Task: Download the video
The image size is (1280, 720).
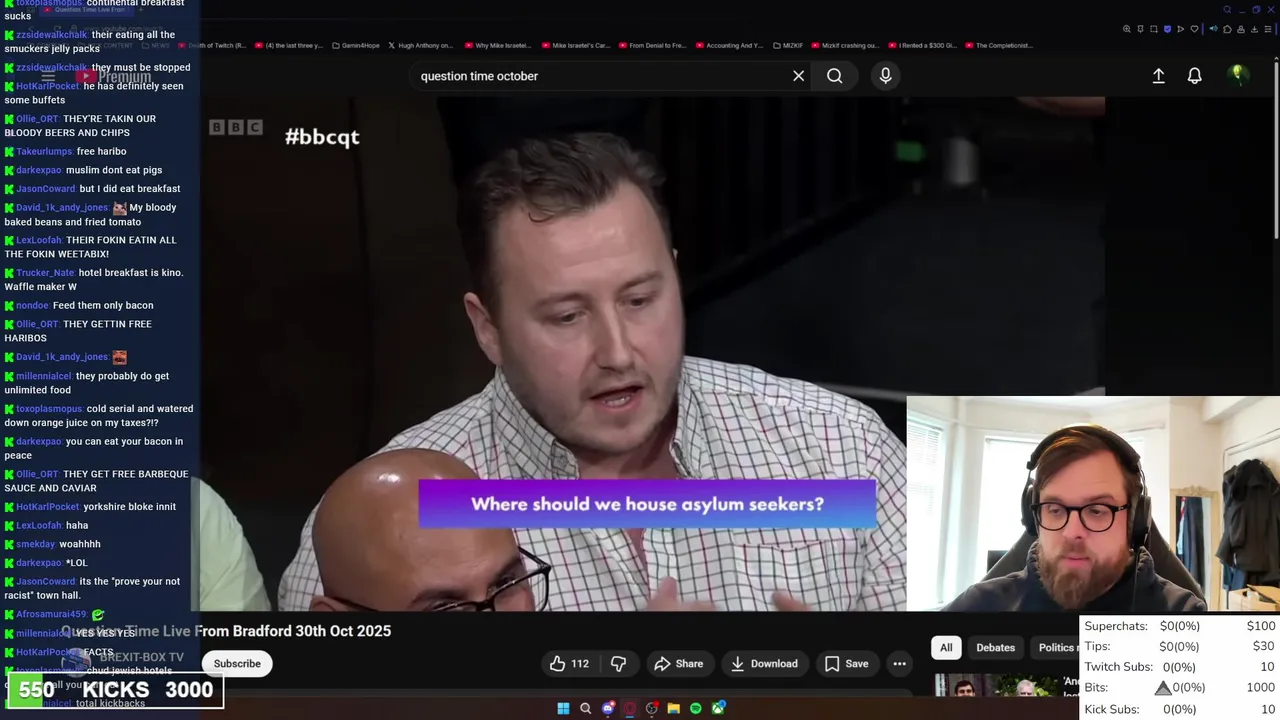Action: 764,663
